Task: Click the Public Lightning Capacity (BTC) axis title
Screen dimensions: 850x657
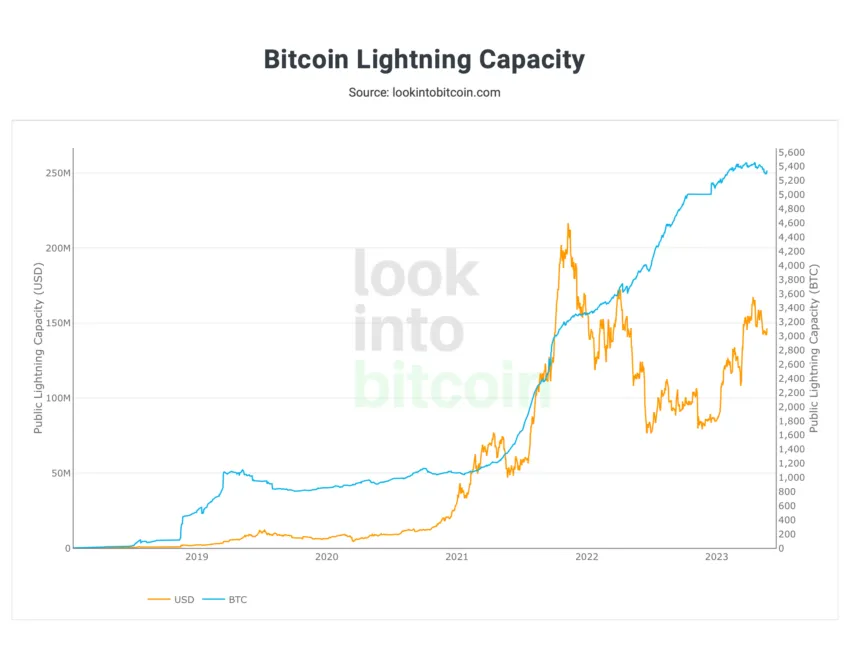Action: (x=814, y=348)
